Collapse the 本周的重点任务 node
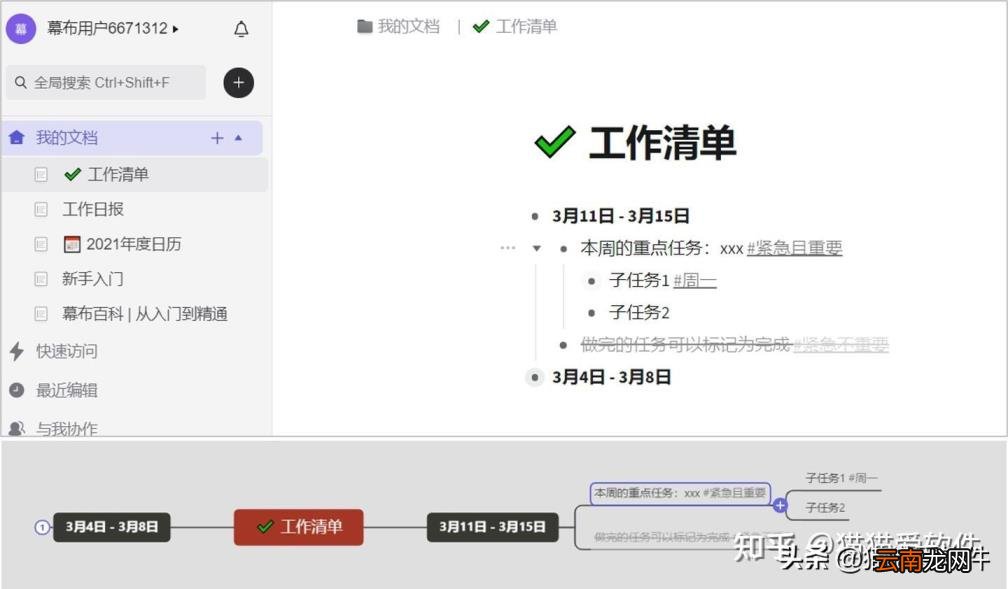1008x589 pixels. pos(536,248)
